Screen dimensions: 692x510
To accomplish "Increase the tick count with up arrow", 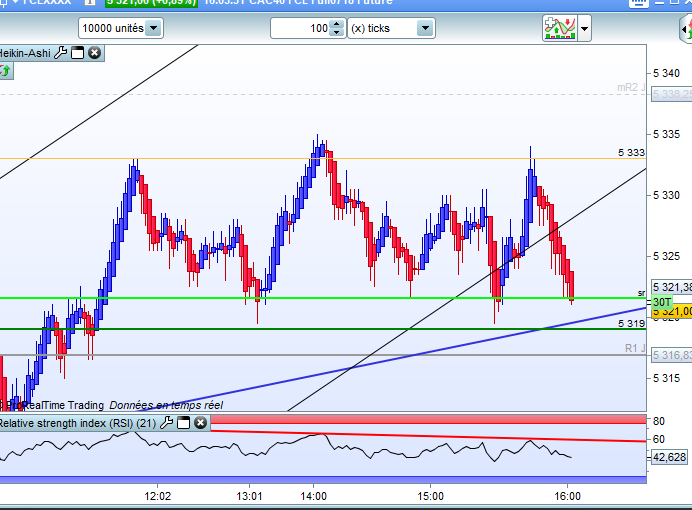I will [337, 24].
